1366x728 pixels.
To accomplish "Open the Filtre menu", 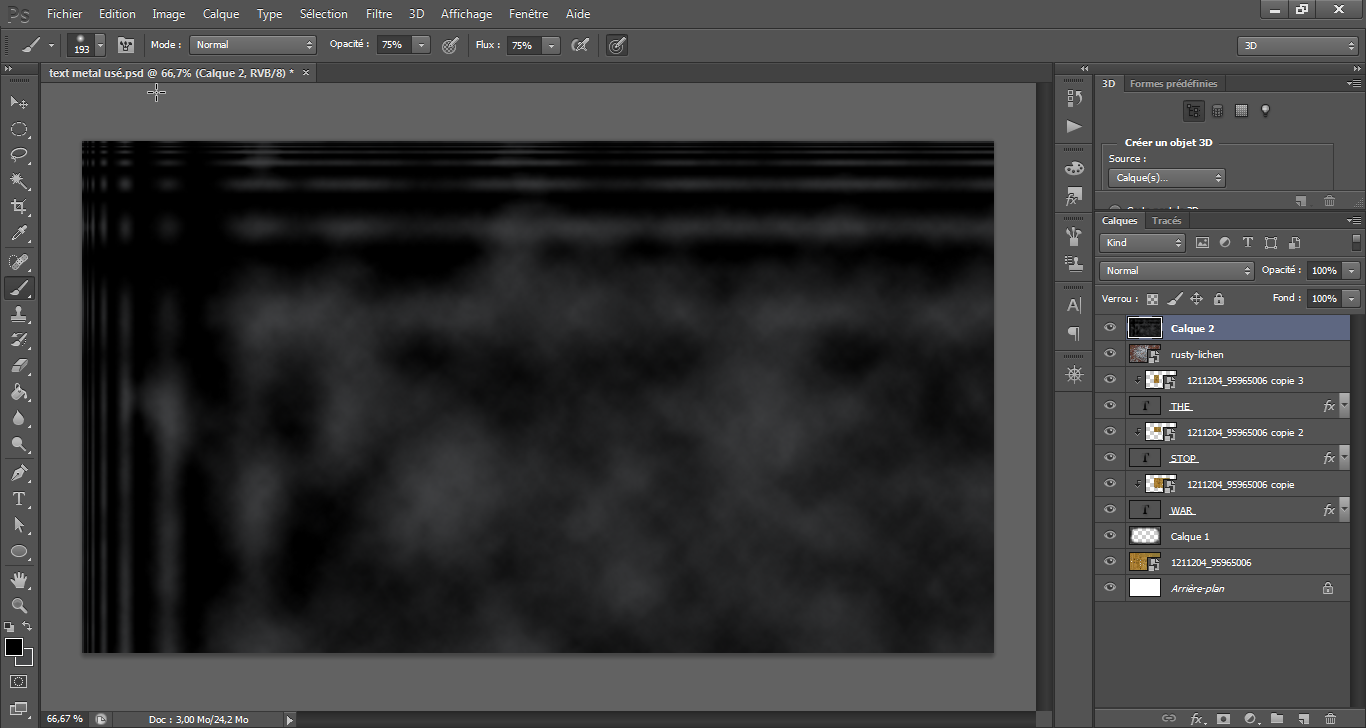I will 379,14.
